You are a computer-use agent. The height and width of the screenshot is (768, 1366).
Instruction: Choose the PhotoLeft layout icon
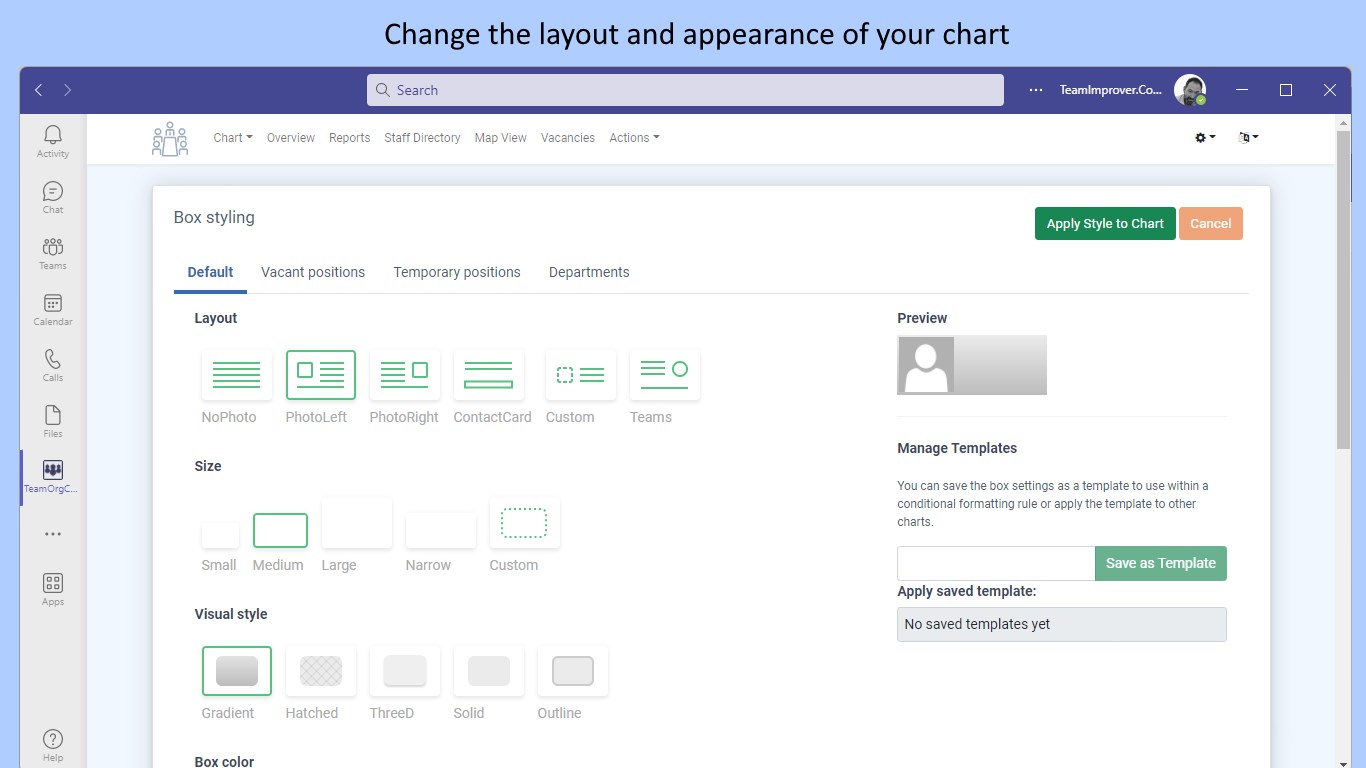click(x=321, y=375)
